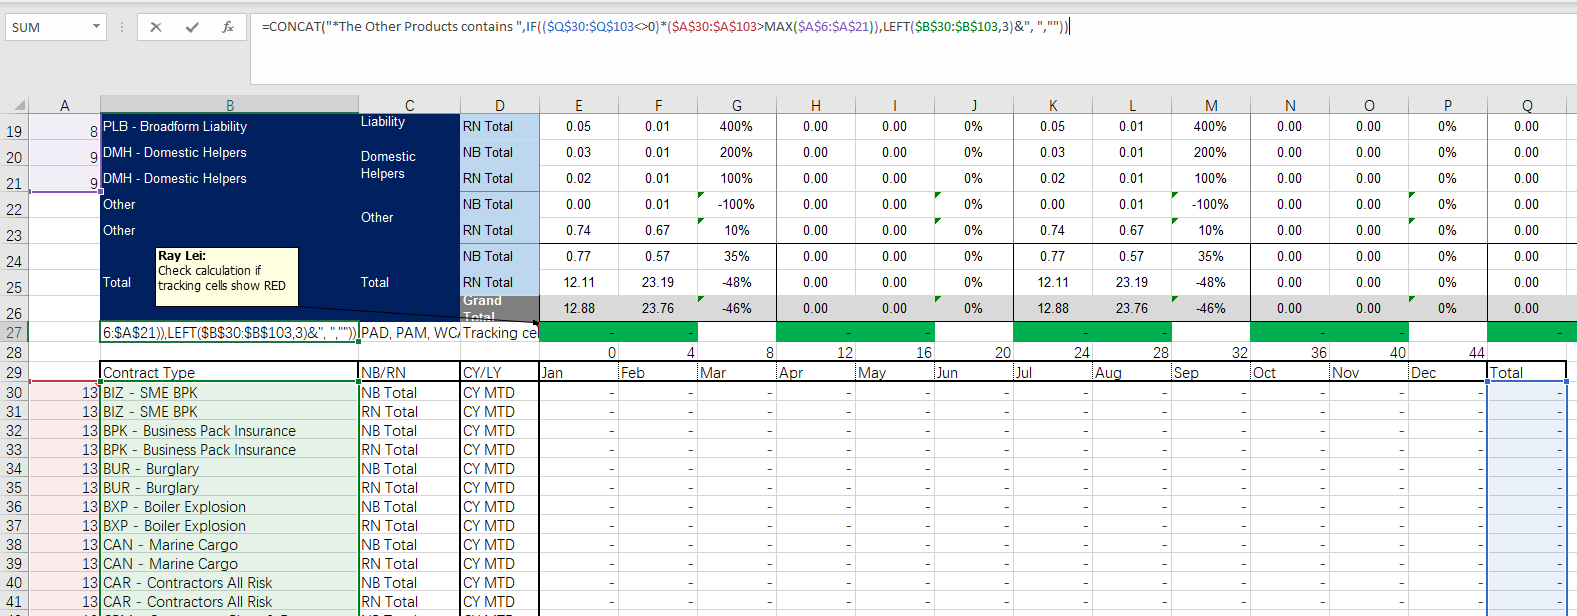The height and width of the screenshot is (616, 1577).
Task: Select column Q header
Action: [x=1527, y=105]
